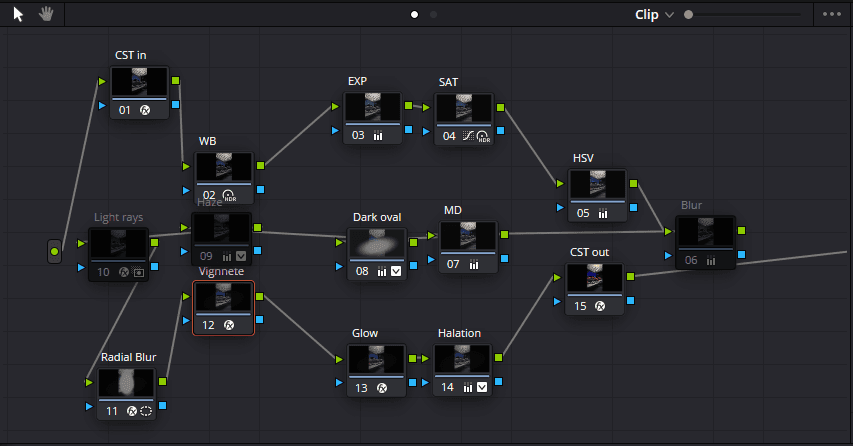Click camera icon on Light rays node
This screenshot has height=446, width=853.
pyautogui.click(x=139, y=272)
